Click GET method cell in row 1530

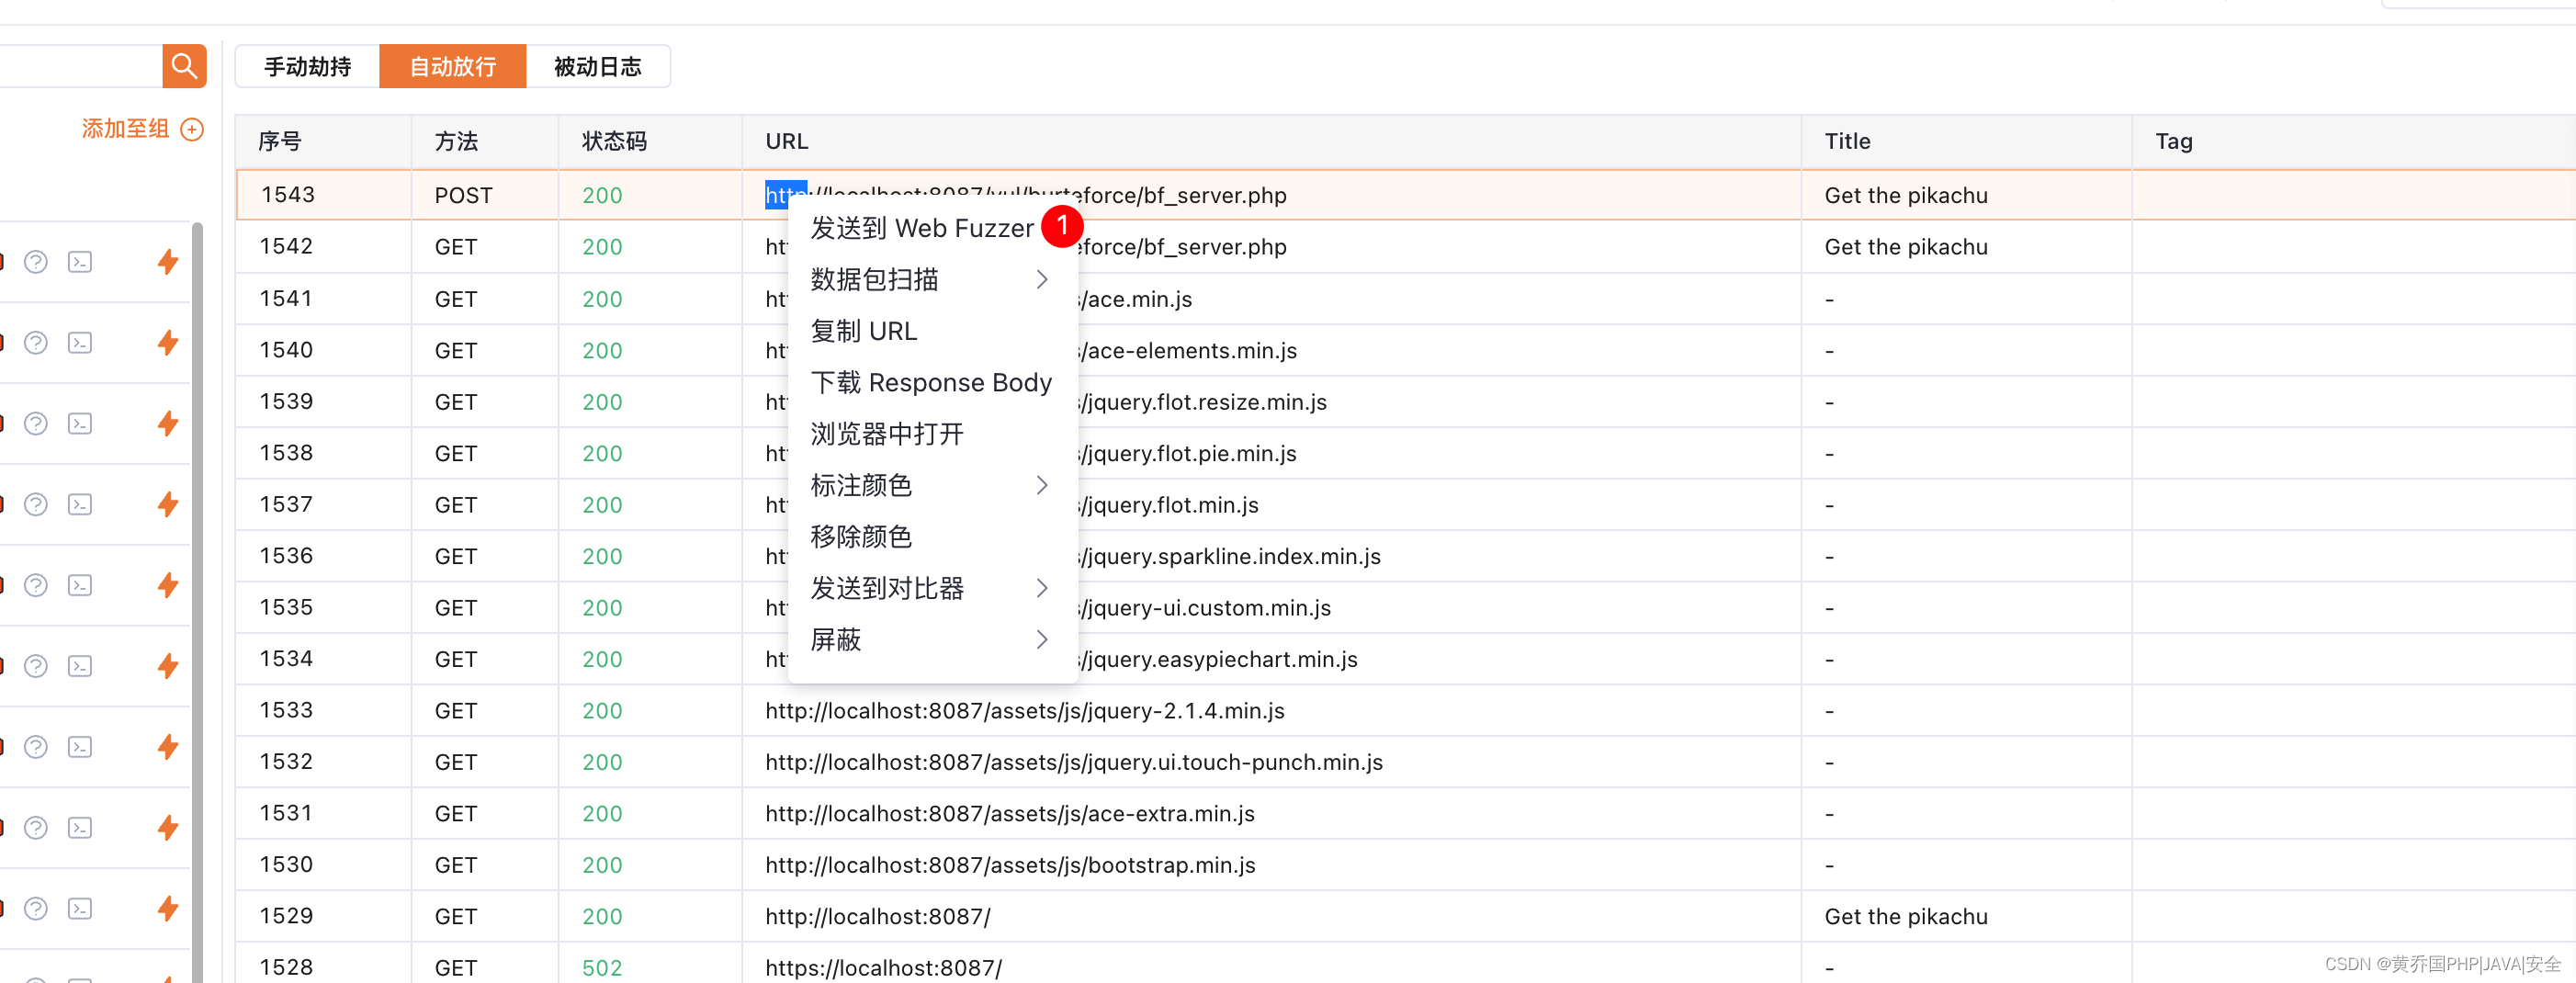point(456,865)
